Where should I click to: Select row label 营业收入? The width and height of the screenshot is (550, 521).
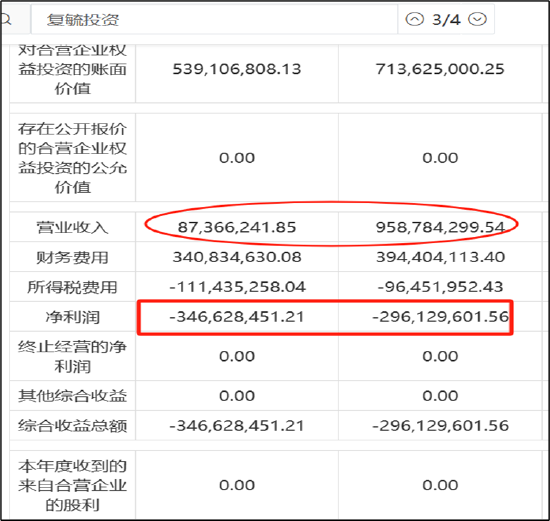pos(72,227)
